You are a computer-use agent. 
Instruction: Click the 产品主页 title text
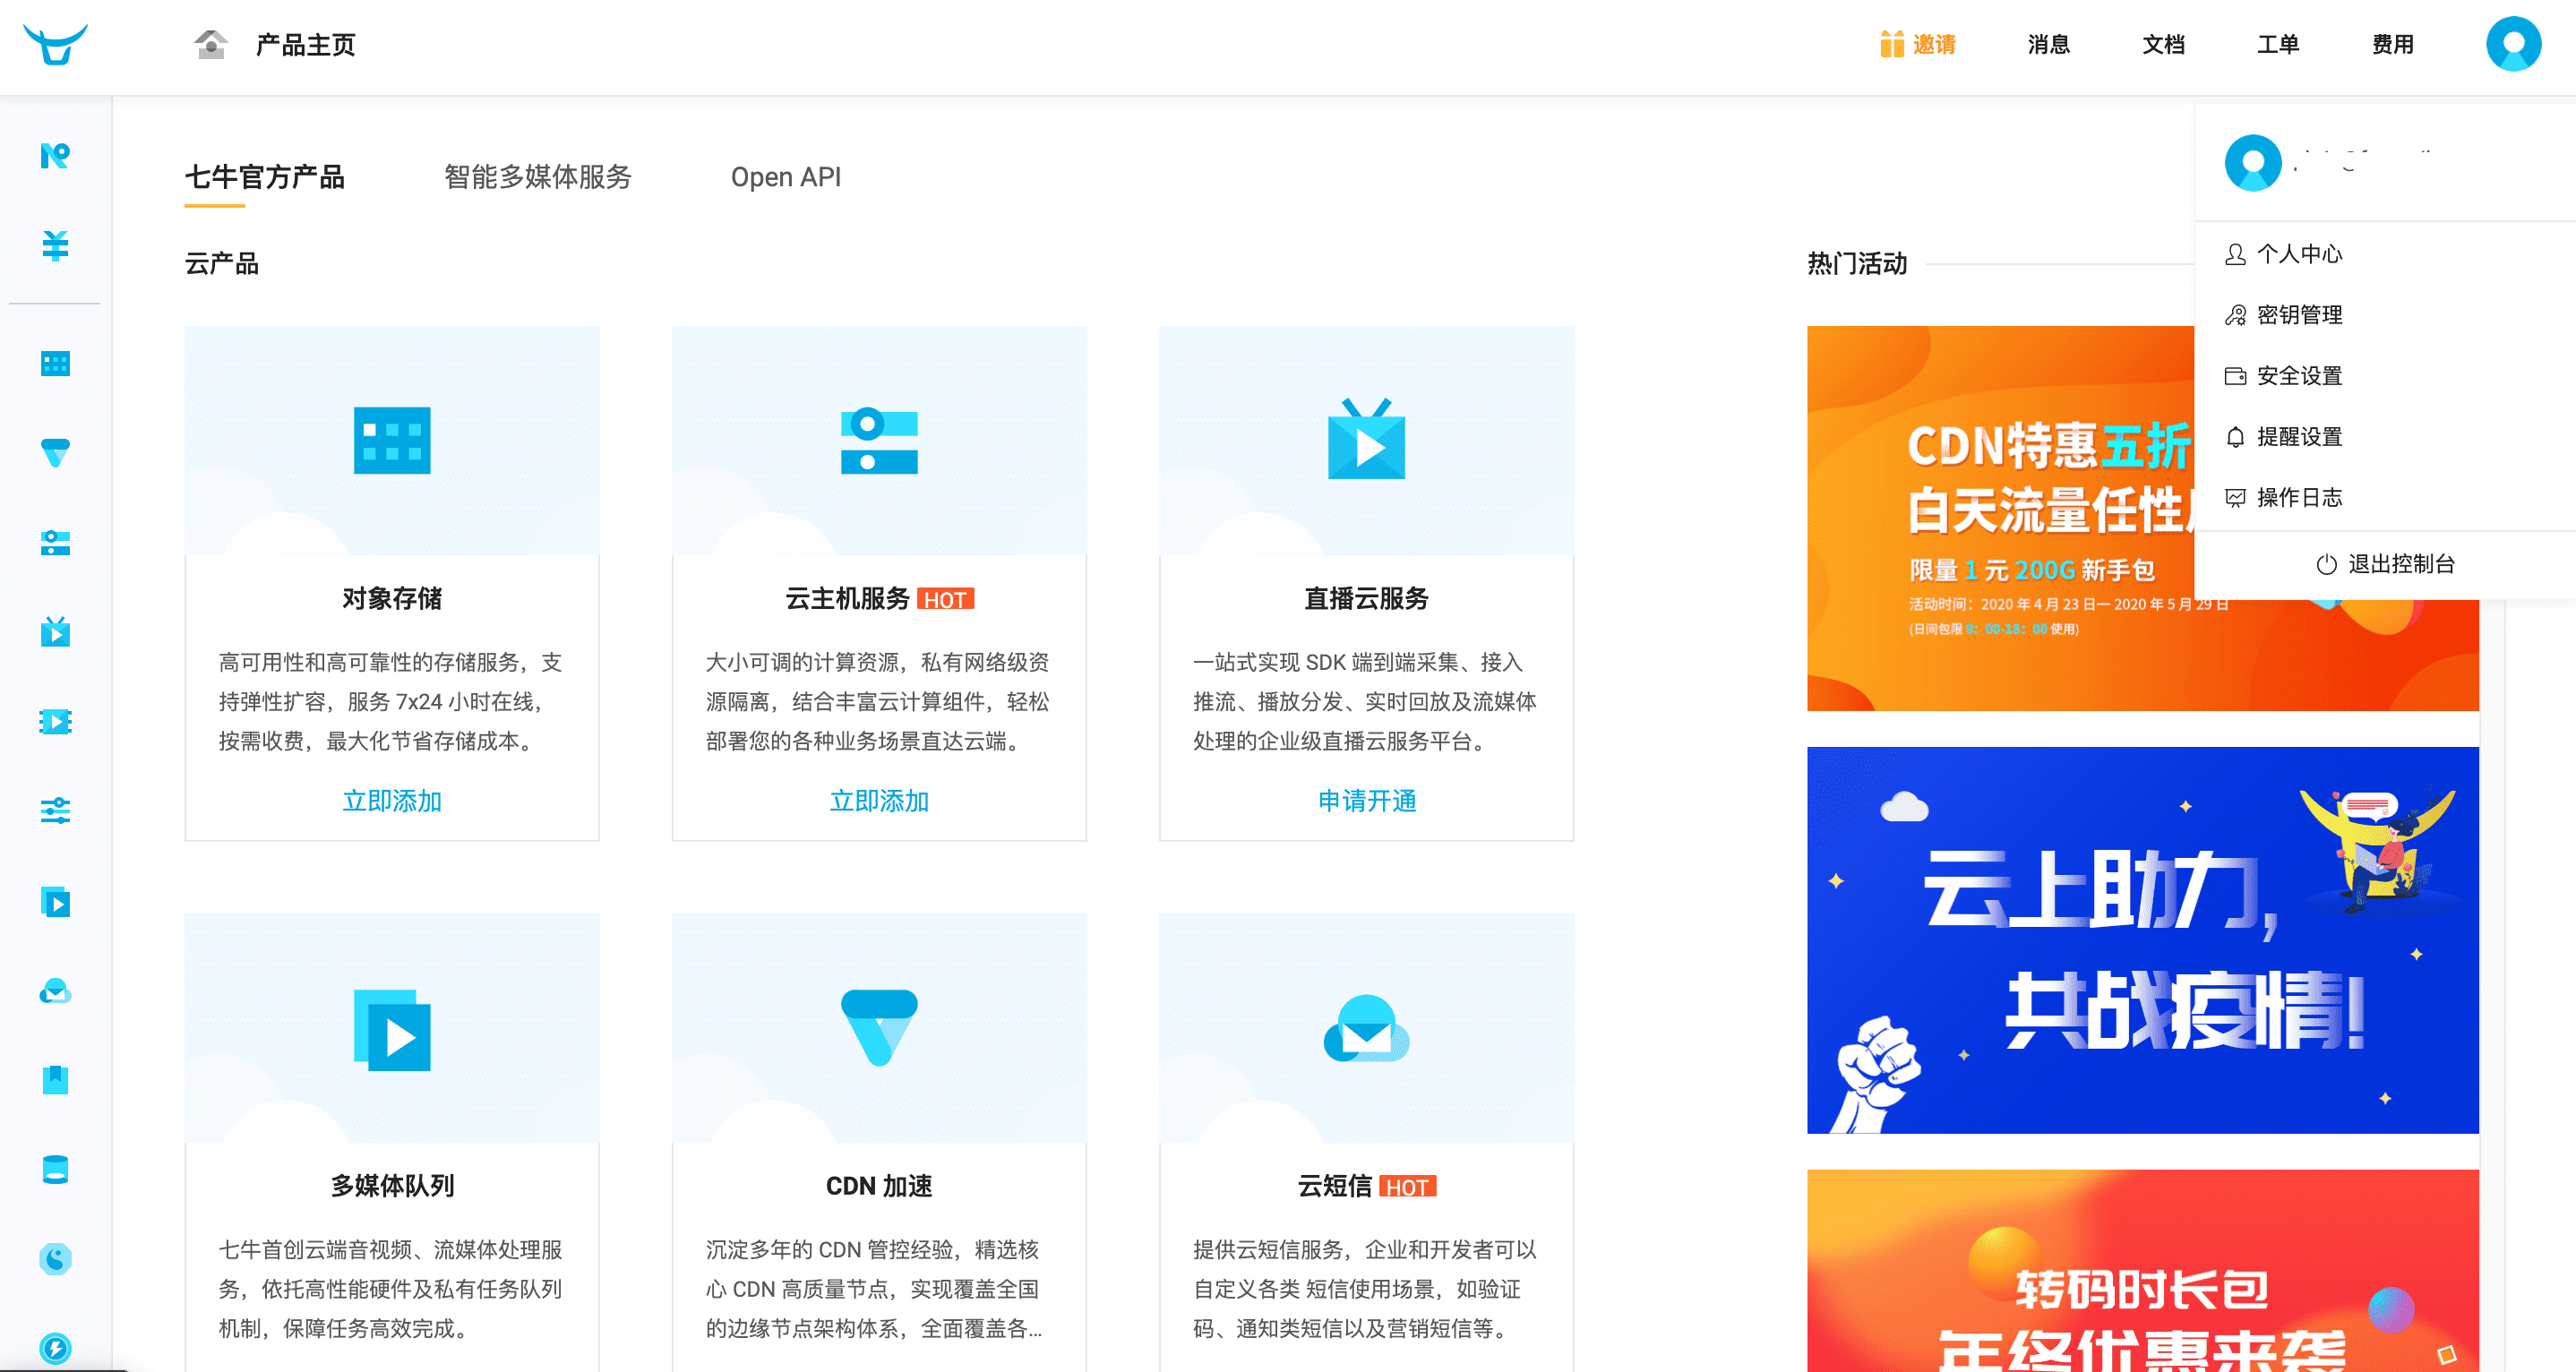(306, 45)
